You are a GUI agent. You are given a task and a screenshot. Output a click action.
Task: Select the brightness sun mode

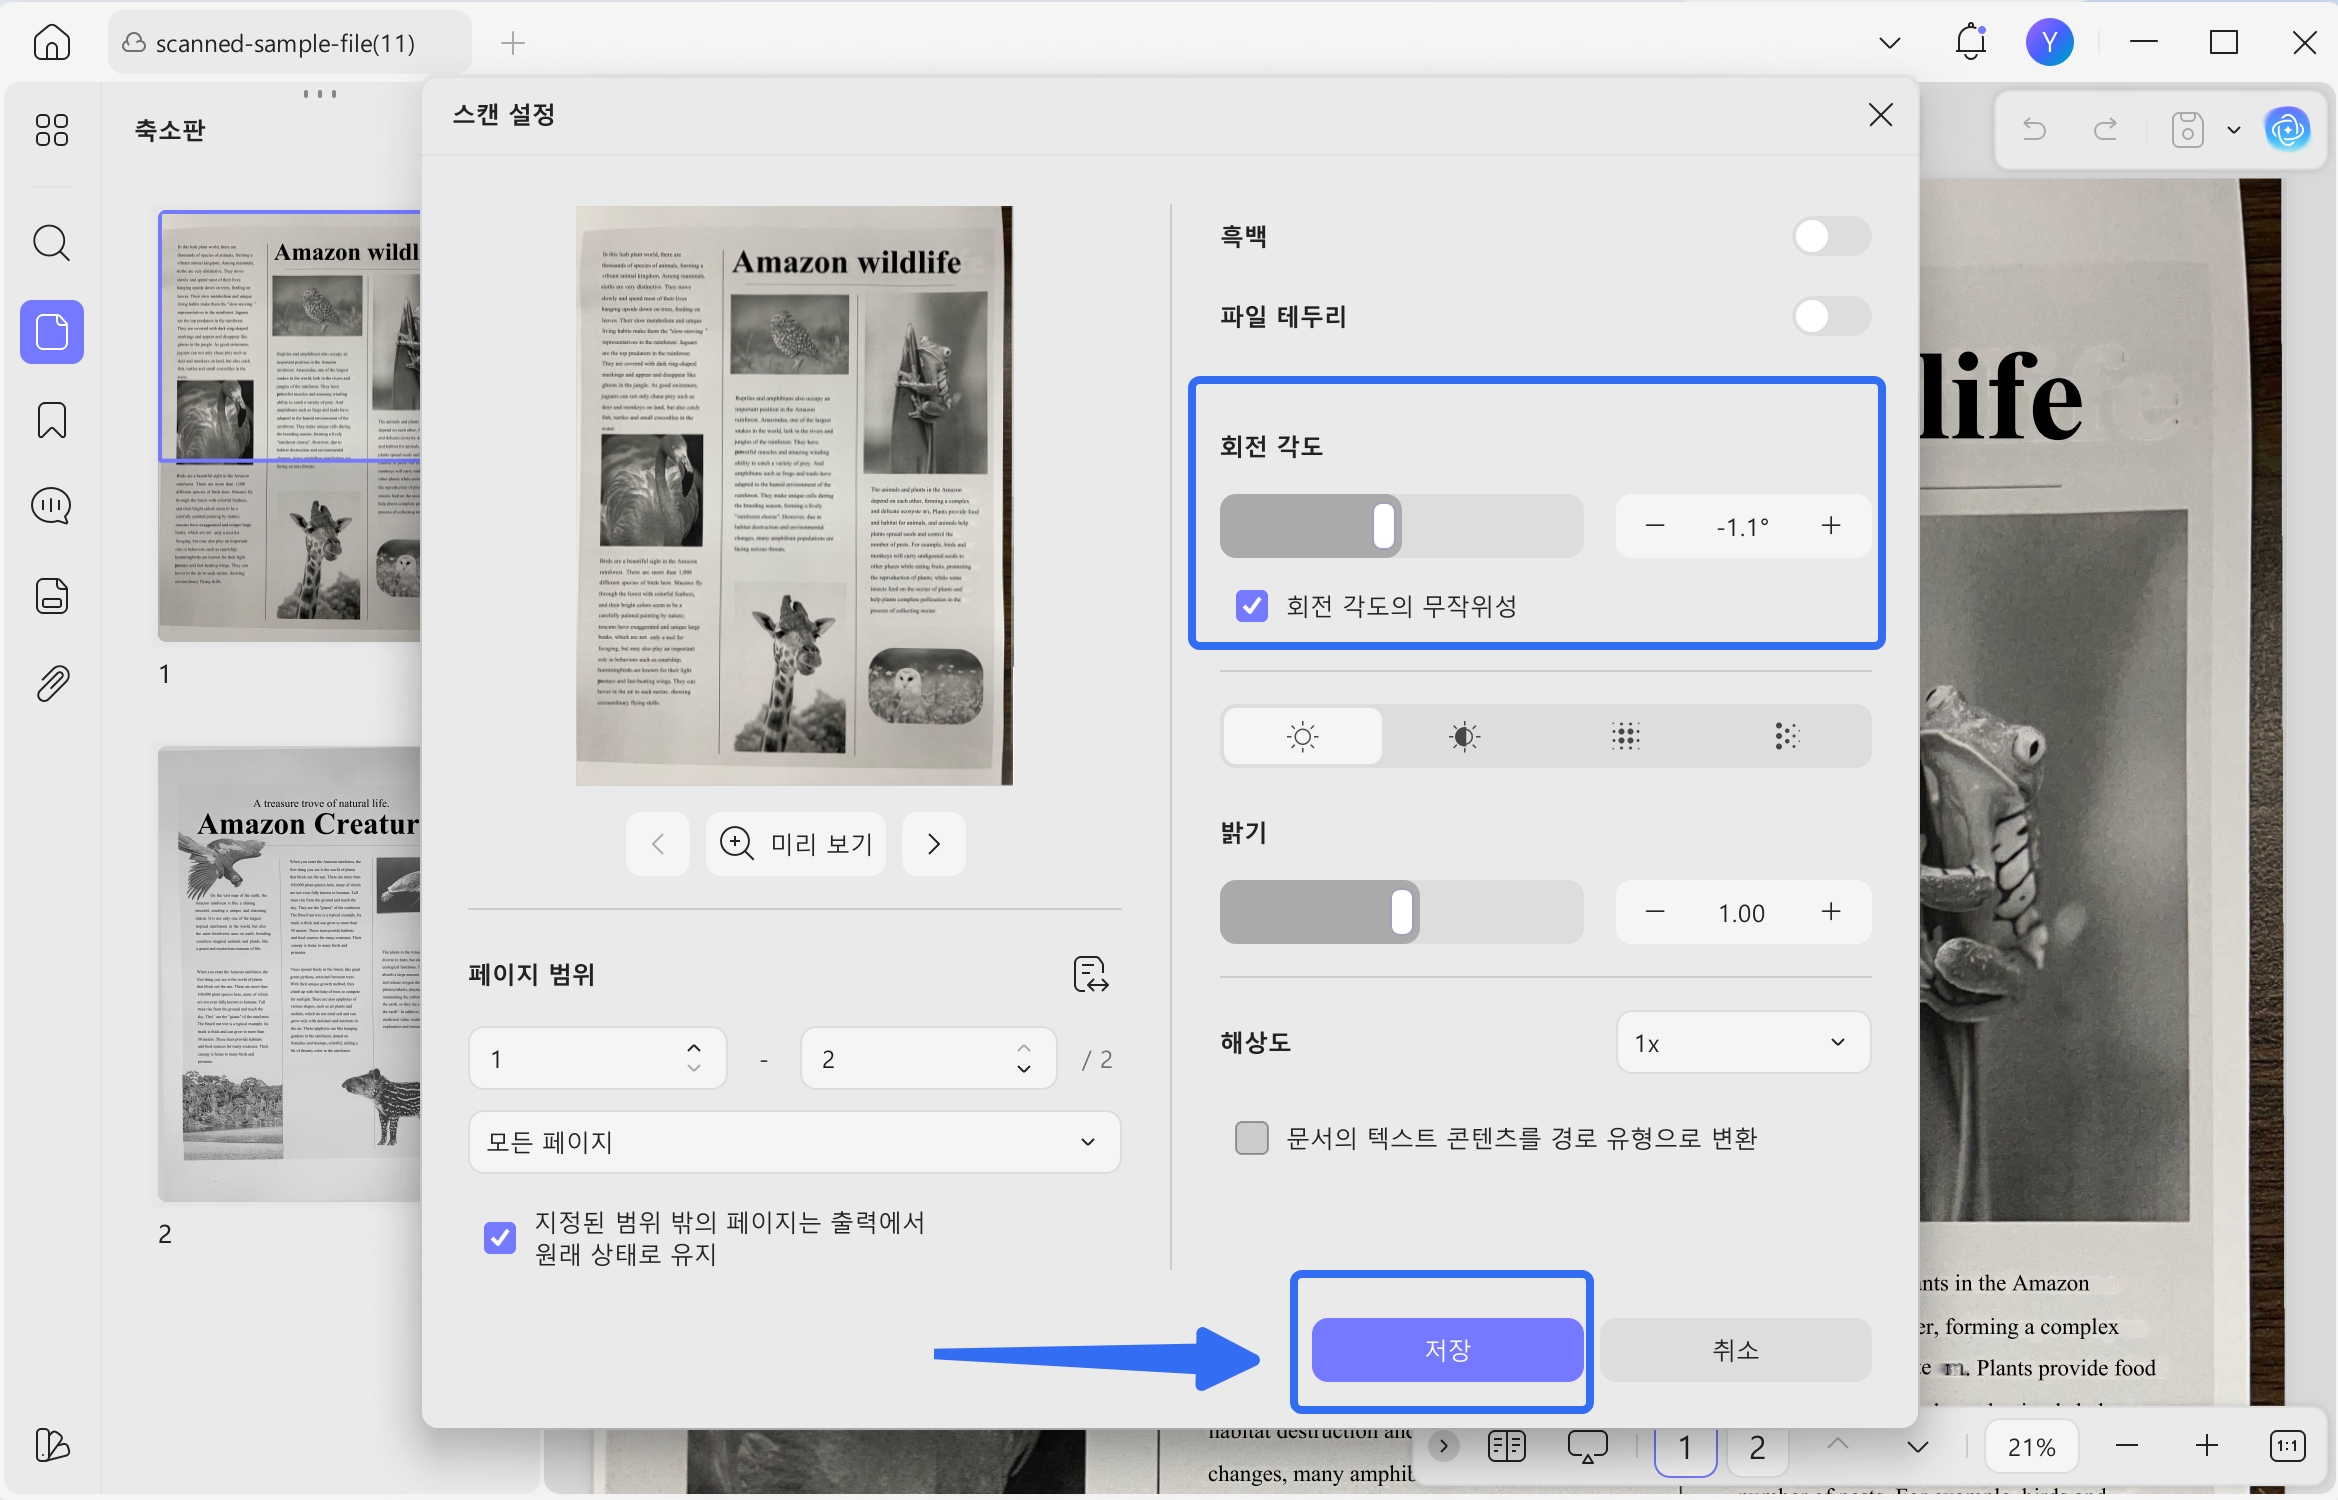point(1302,737)
